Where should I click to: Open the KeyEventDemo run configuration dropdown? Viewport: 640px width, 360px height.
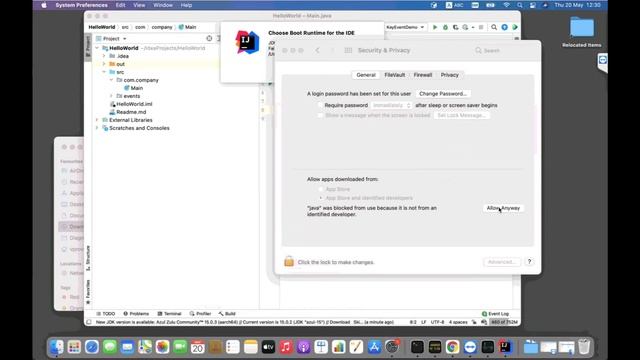[405, 27]
